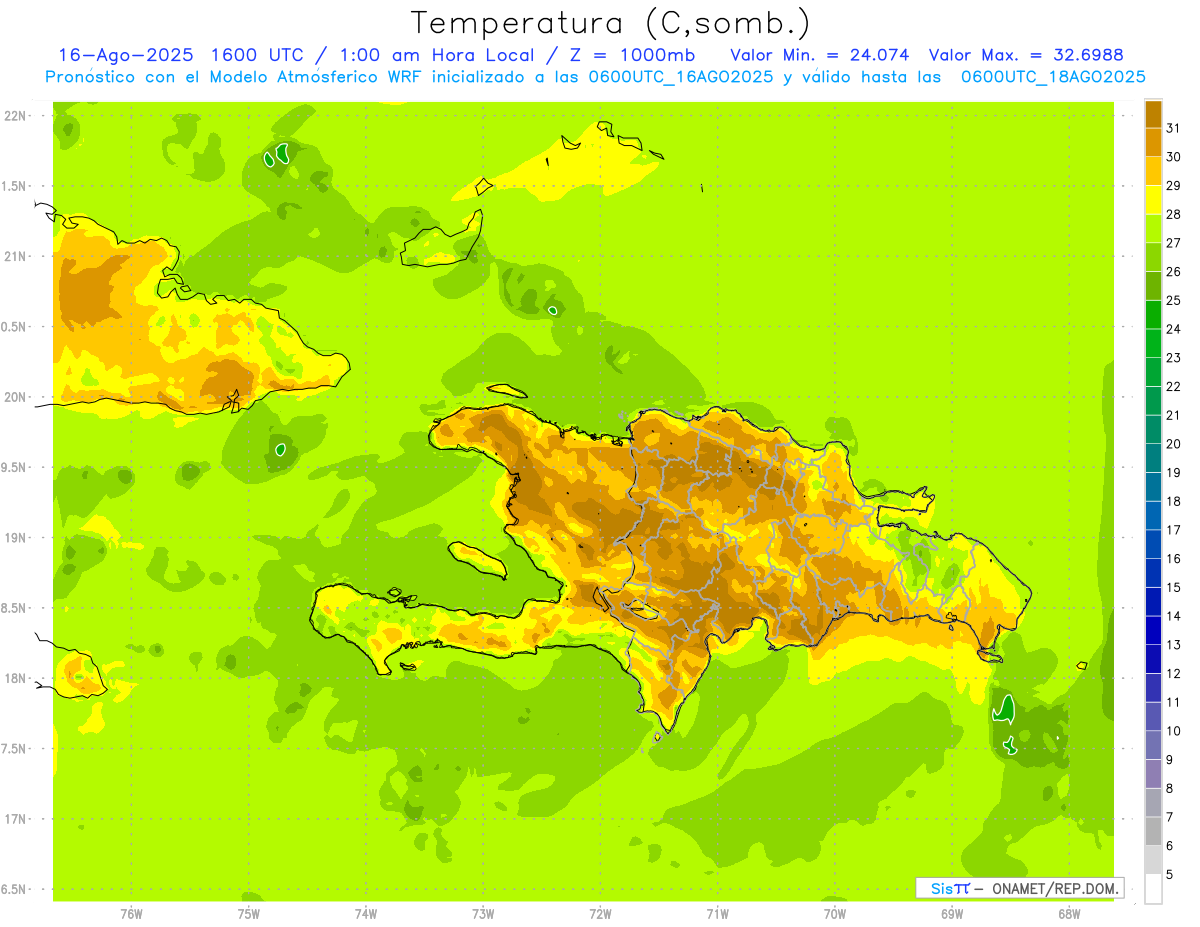Click the '0600UTC_18AGO2025' valid-until time

tap(1053, 77)
